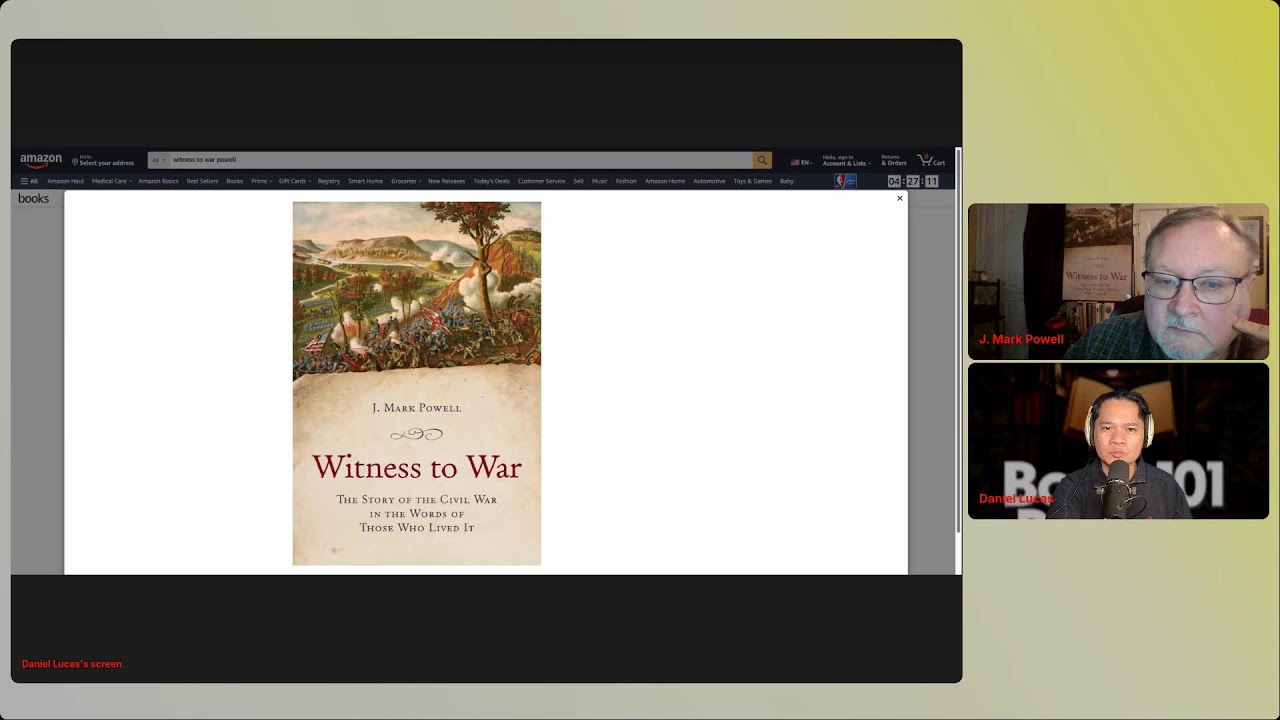Open Today's Deals
This screenshot has width=1280, height=720.
491,181
